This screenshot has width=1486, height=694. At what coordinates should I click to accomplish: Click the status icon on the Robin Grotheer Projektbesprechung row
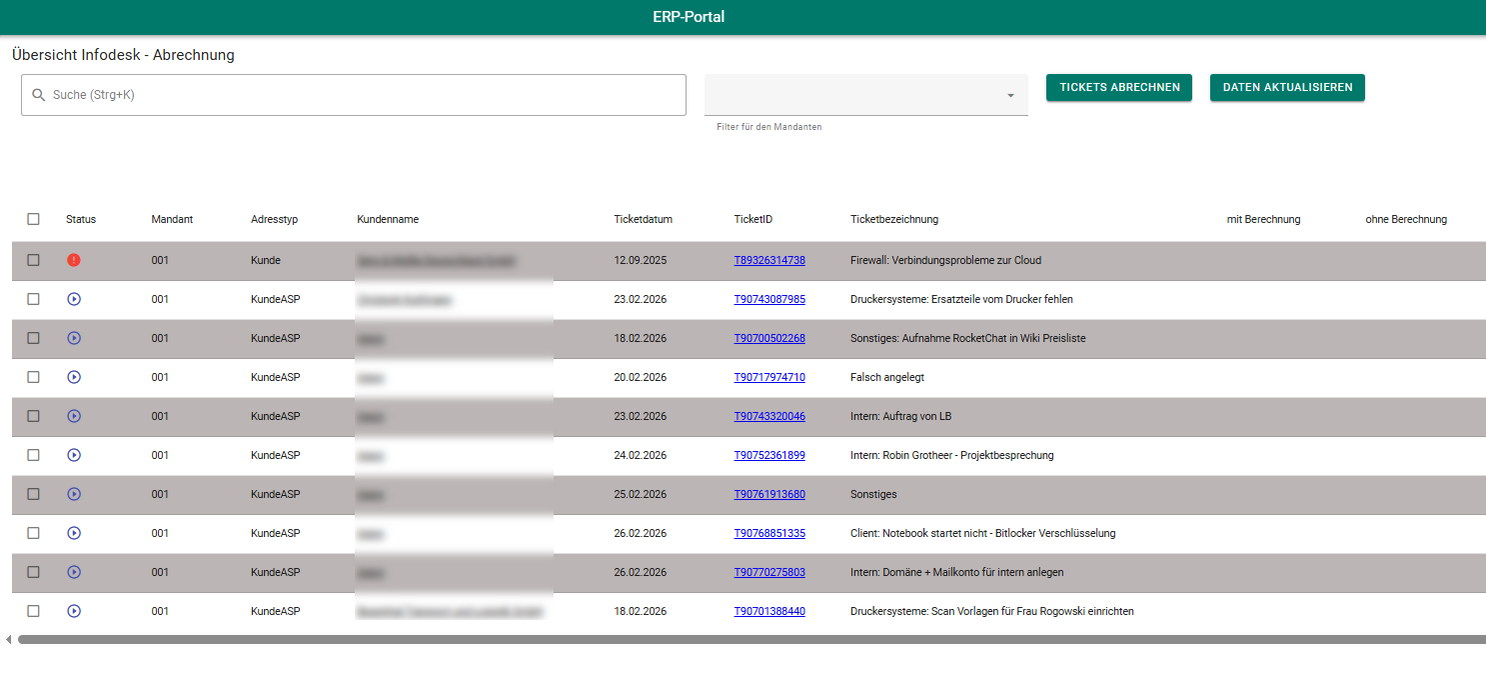74,455
